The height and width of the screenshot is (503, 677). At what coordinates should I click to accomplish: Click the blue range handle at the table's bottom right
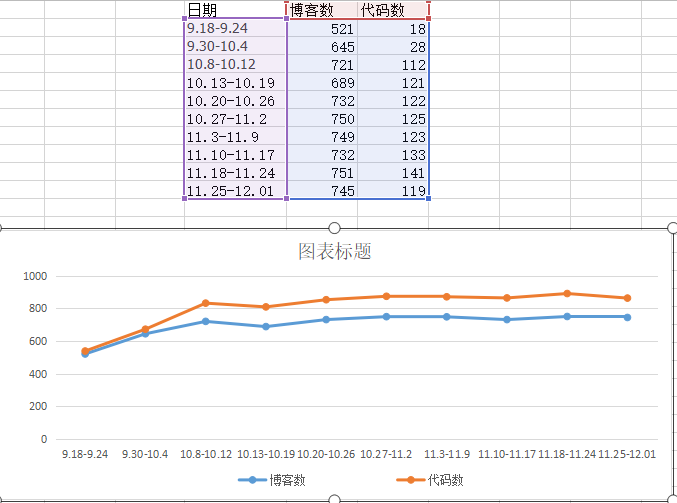(x=428, y=199)
